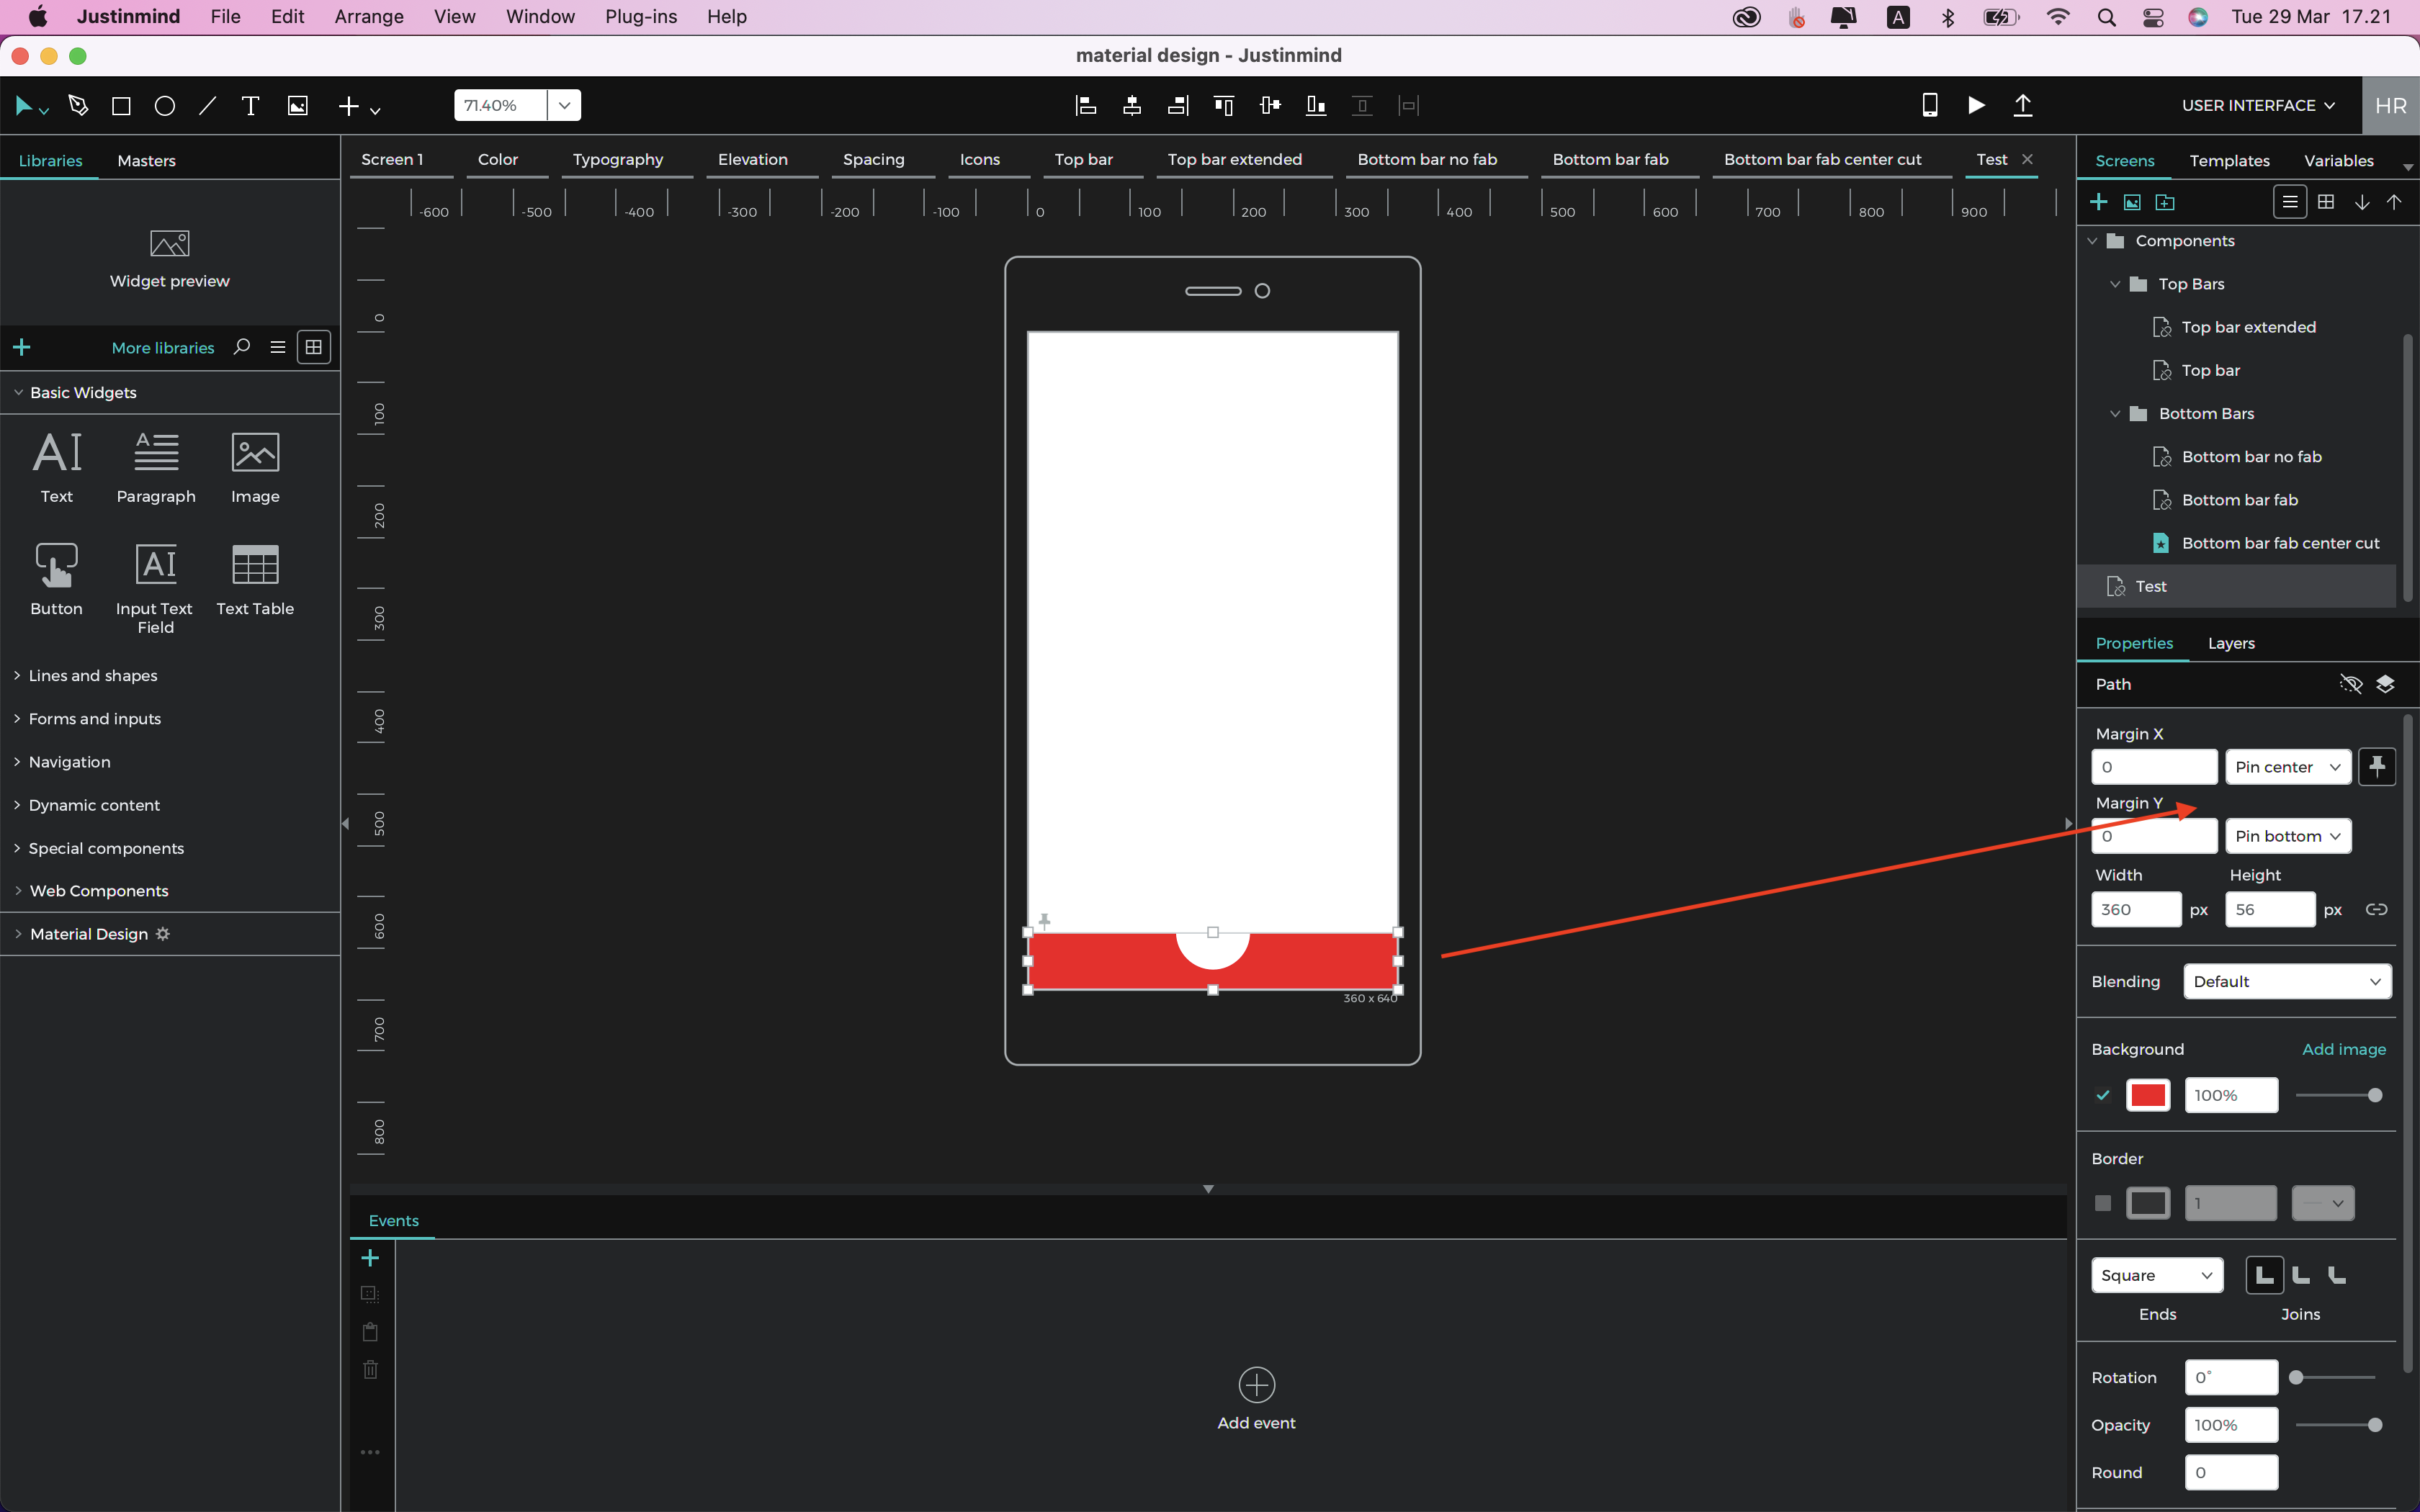Toggle the Background fill checkbox
The image size is (2420, 1512).
[2103, 1095]
